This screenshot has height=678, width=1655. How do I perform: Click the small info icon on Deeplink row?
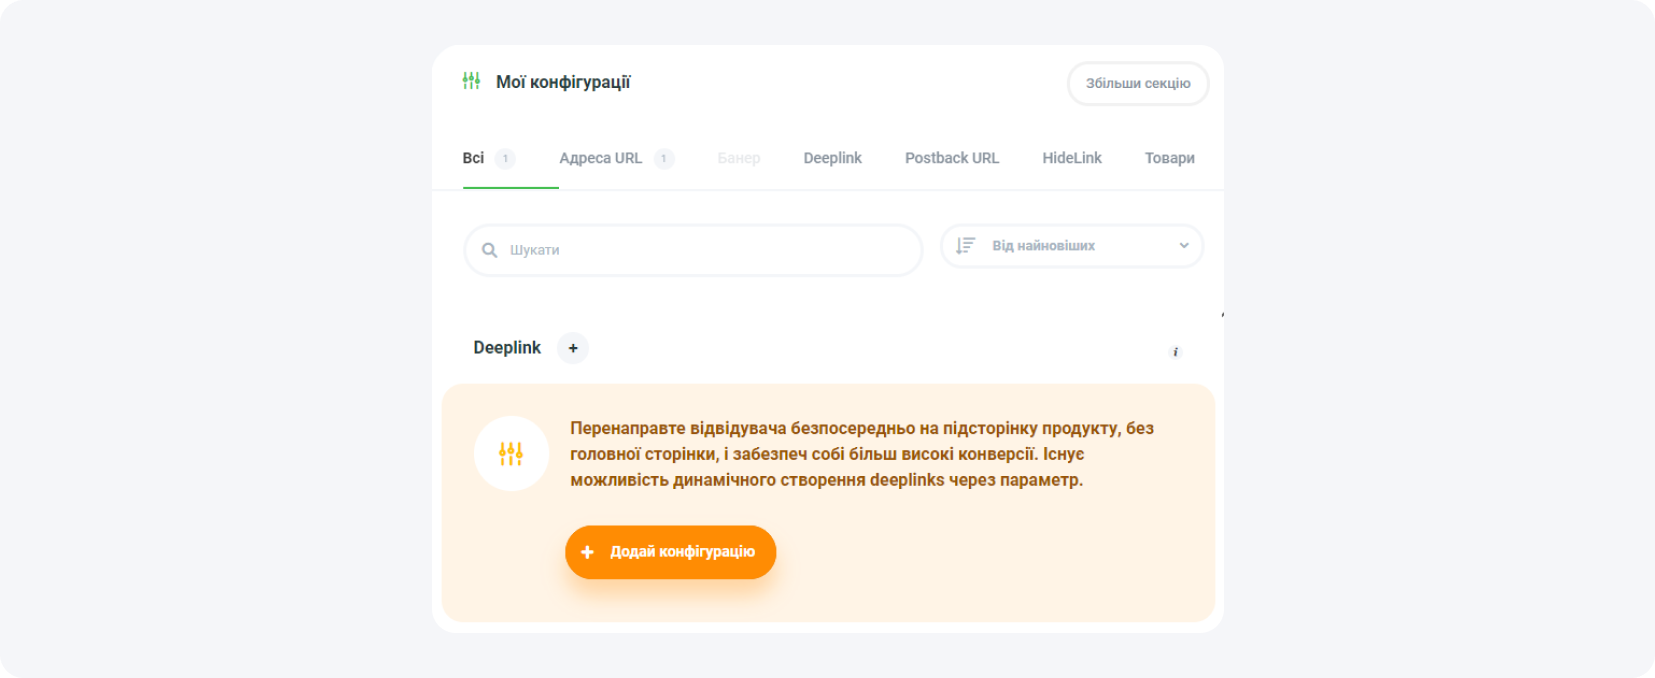point(1175,352)
